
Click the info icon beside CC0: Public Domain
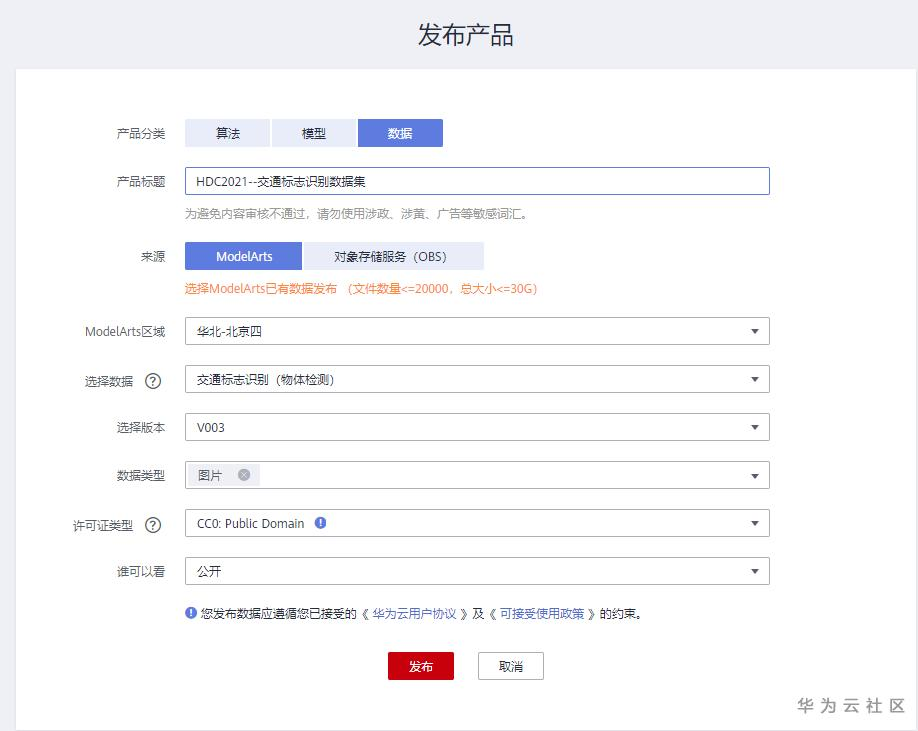click(319, 522)
